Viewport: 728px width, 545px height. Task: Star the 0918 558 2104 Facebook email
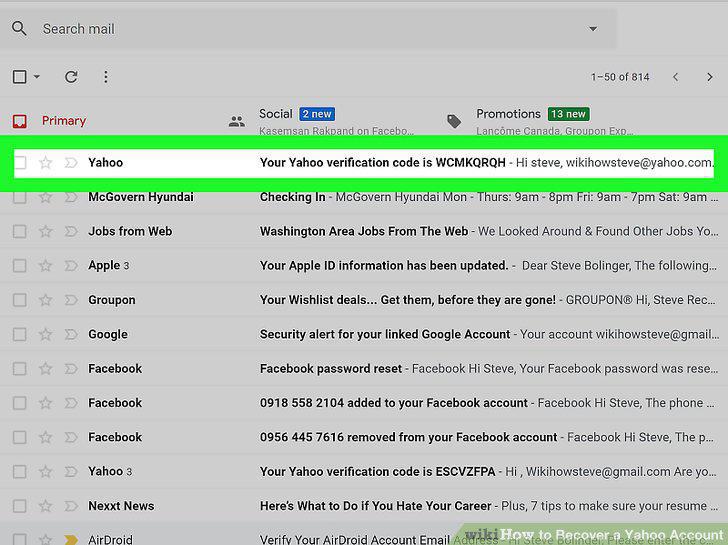45,403
